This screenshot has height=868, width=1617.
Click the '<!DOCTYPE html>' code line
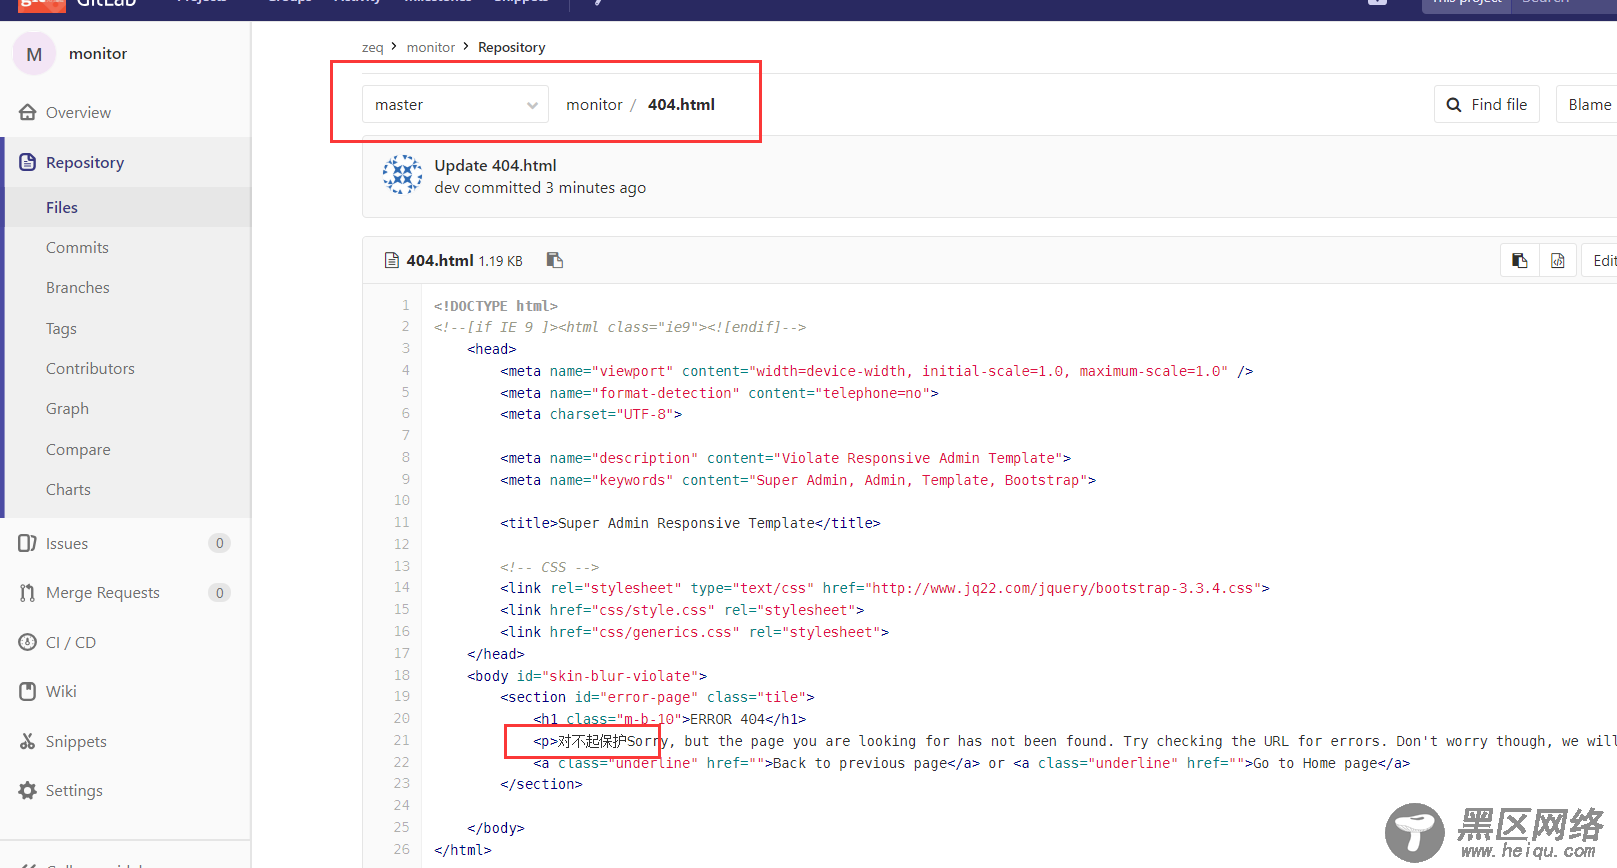(496, 306)
